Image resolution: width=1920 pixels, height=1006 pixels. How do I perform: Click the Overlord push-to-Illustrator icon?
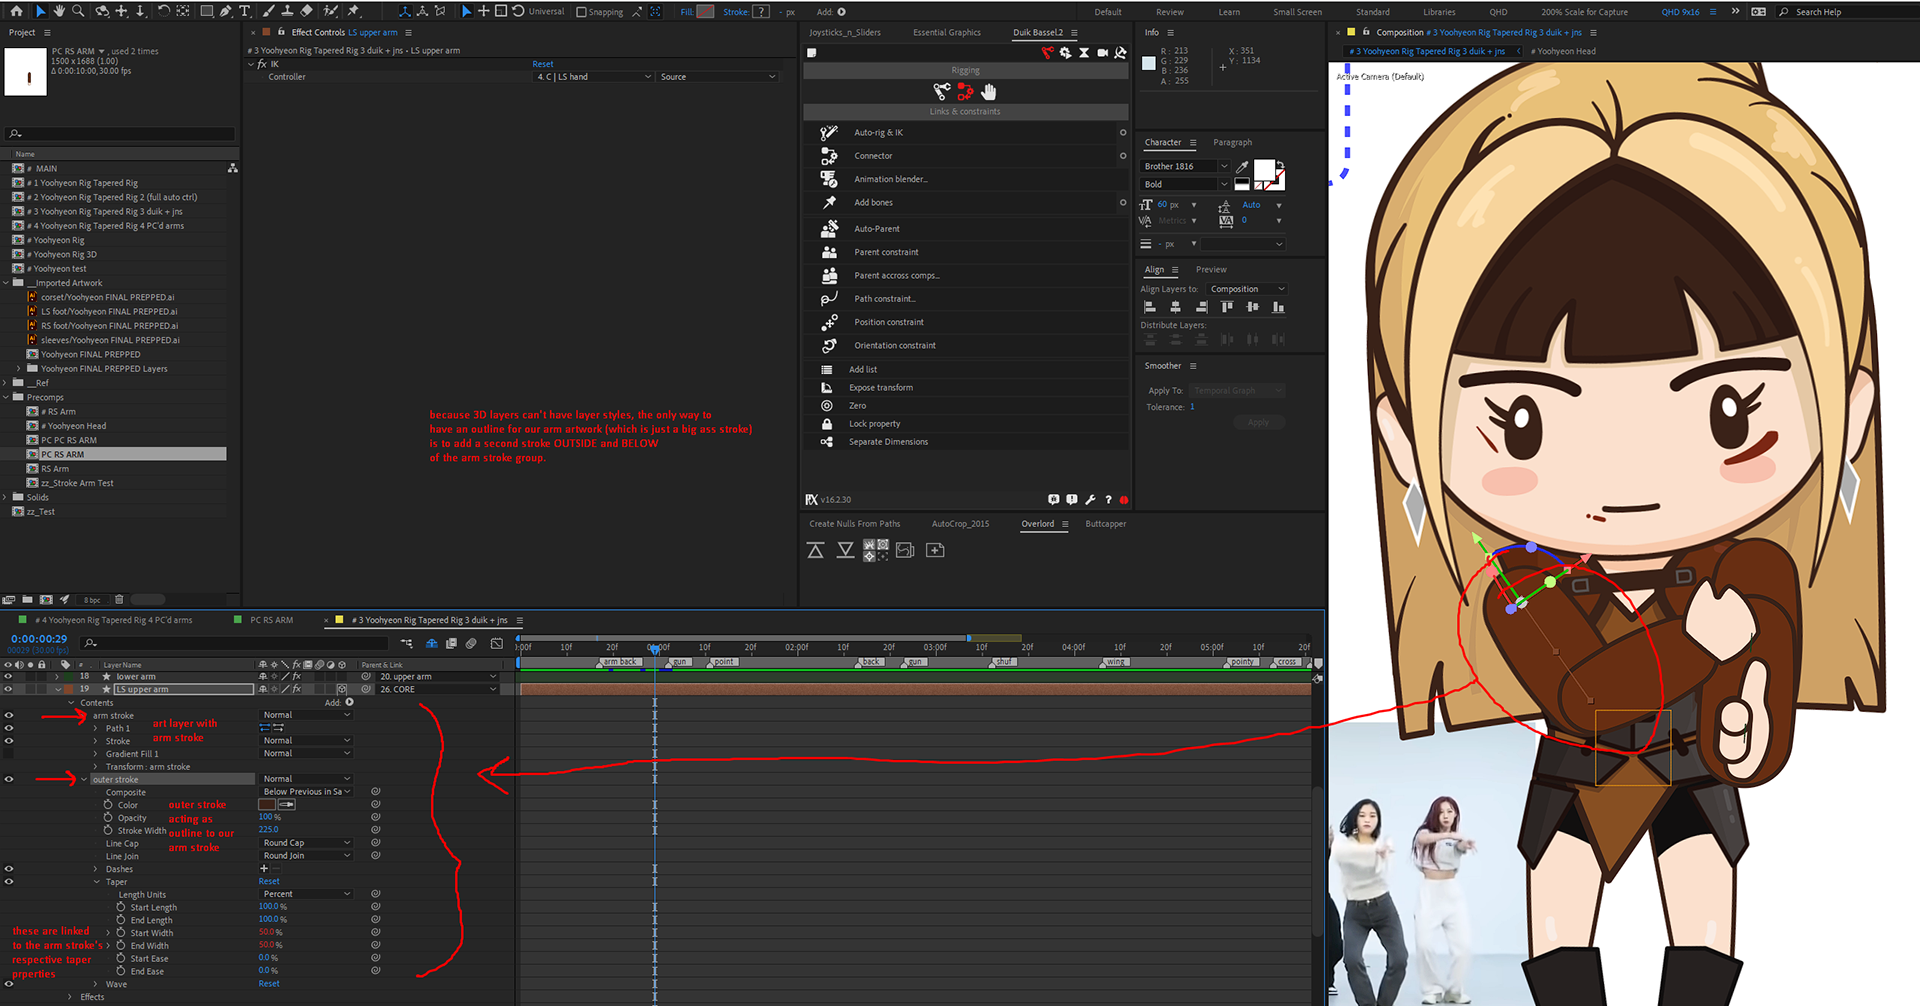pos(816,550)
